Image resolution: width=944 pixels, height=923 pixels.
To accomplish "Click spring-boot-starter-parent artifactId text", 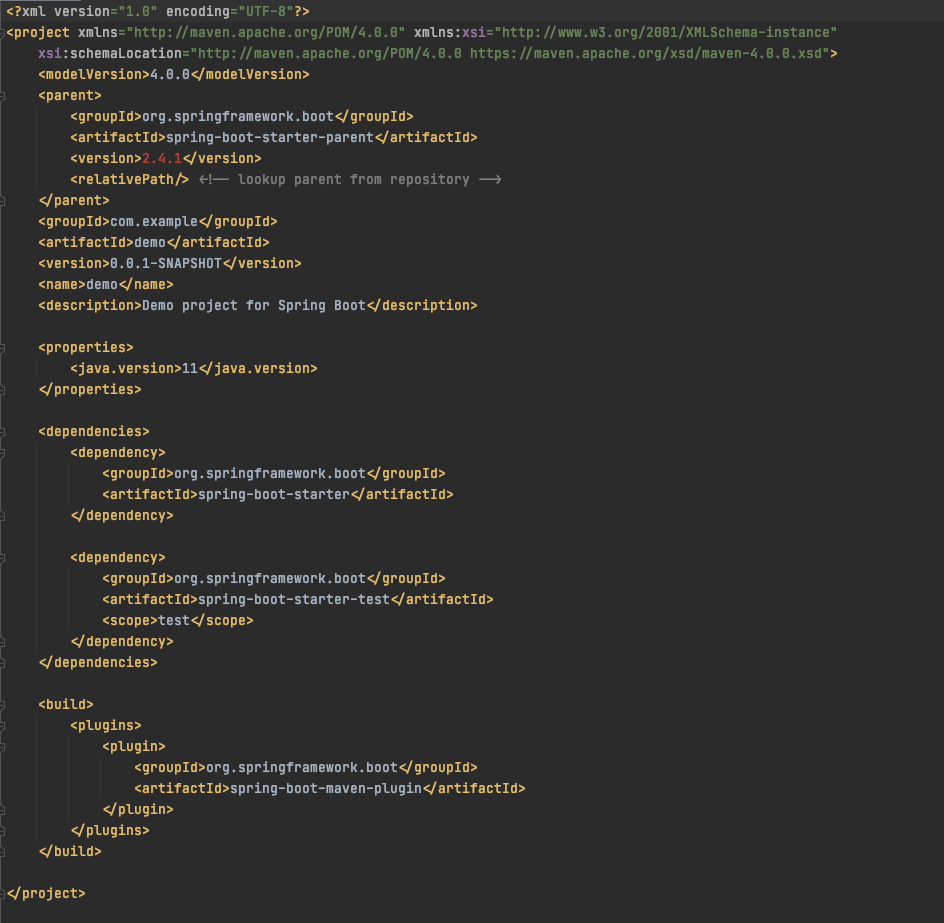I will pos(270,137).
